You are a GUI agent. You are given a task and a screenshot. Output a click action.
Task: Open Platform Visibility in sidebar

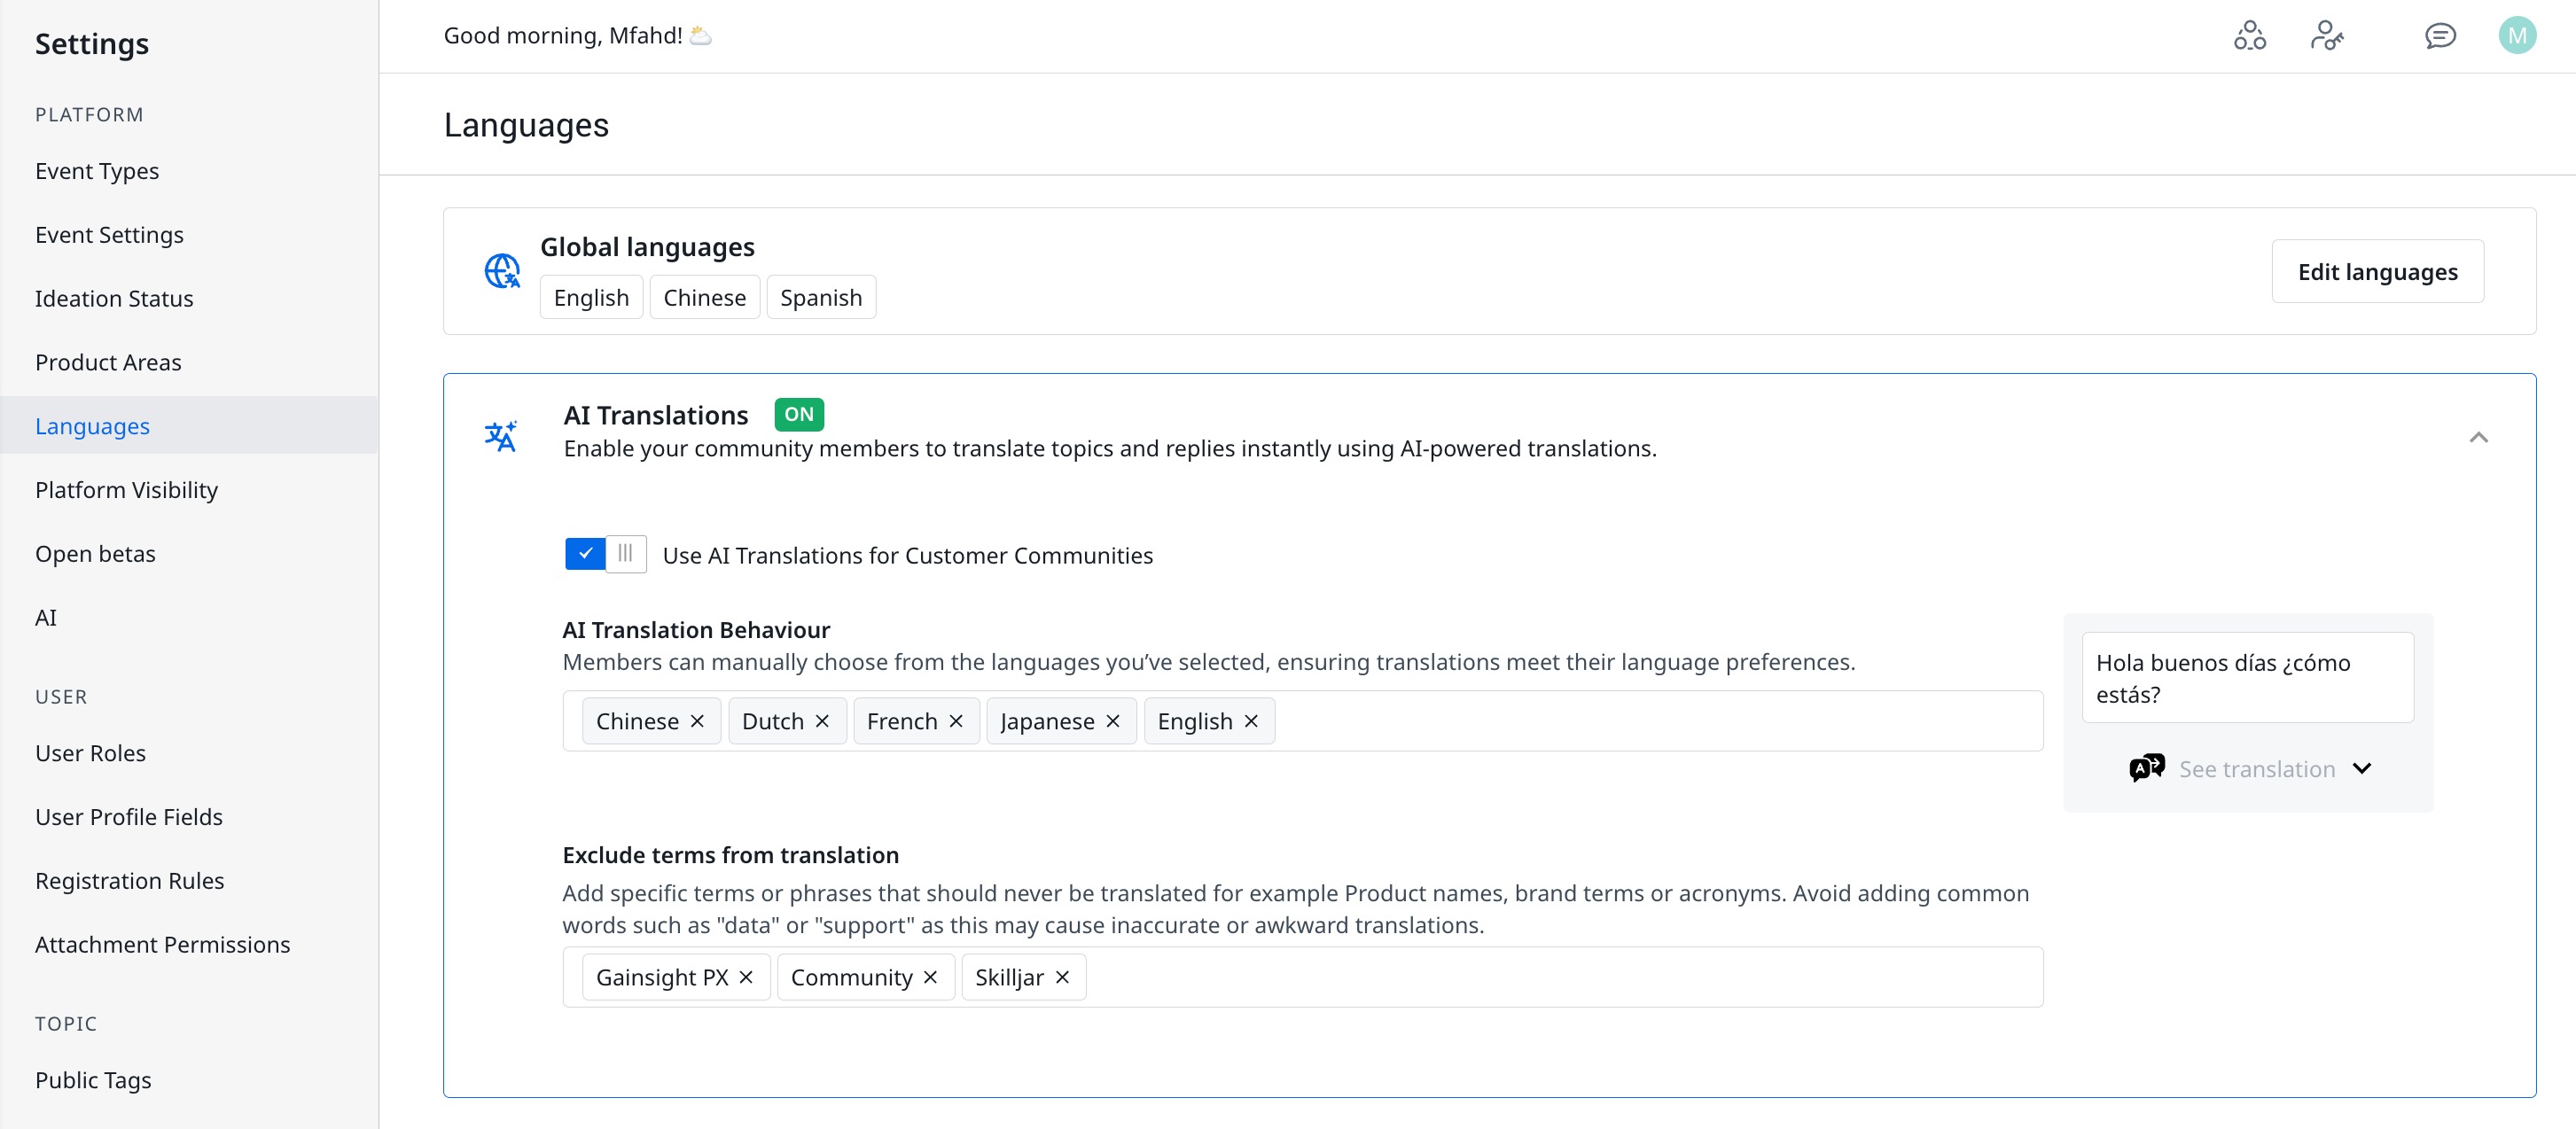(126, 490)
